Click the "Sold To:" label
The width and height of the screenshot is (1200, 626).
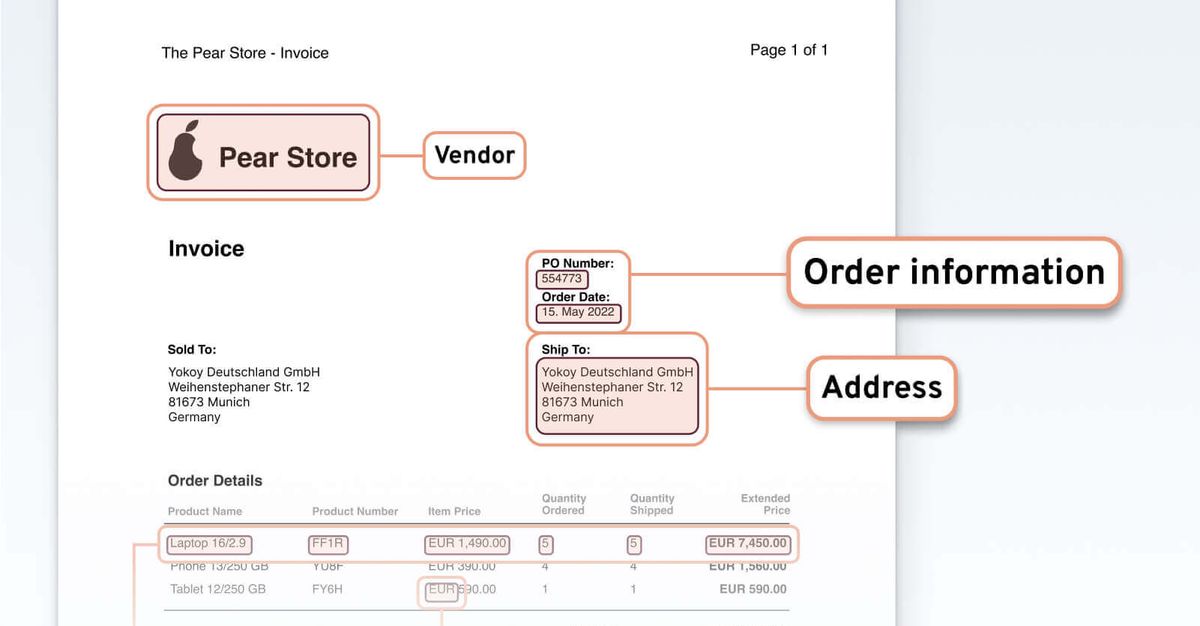pyautogui.click(x=192, y=350)
